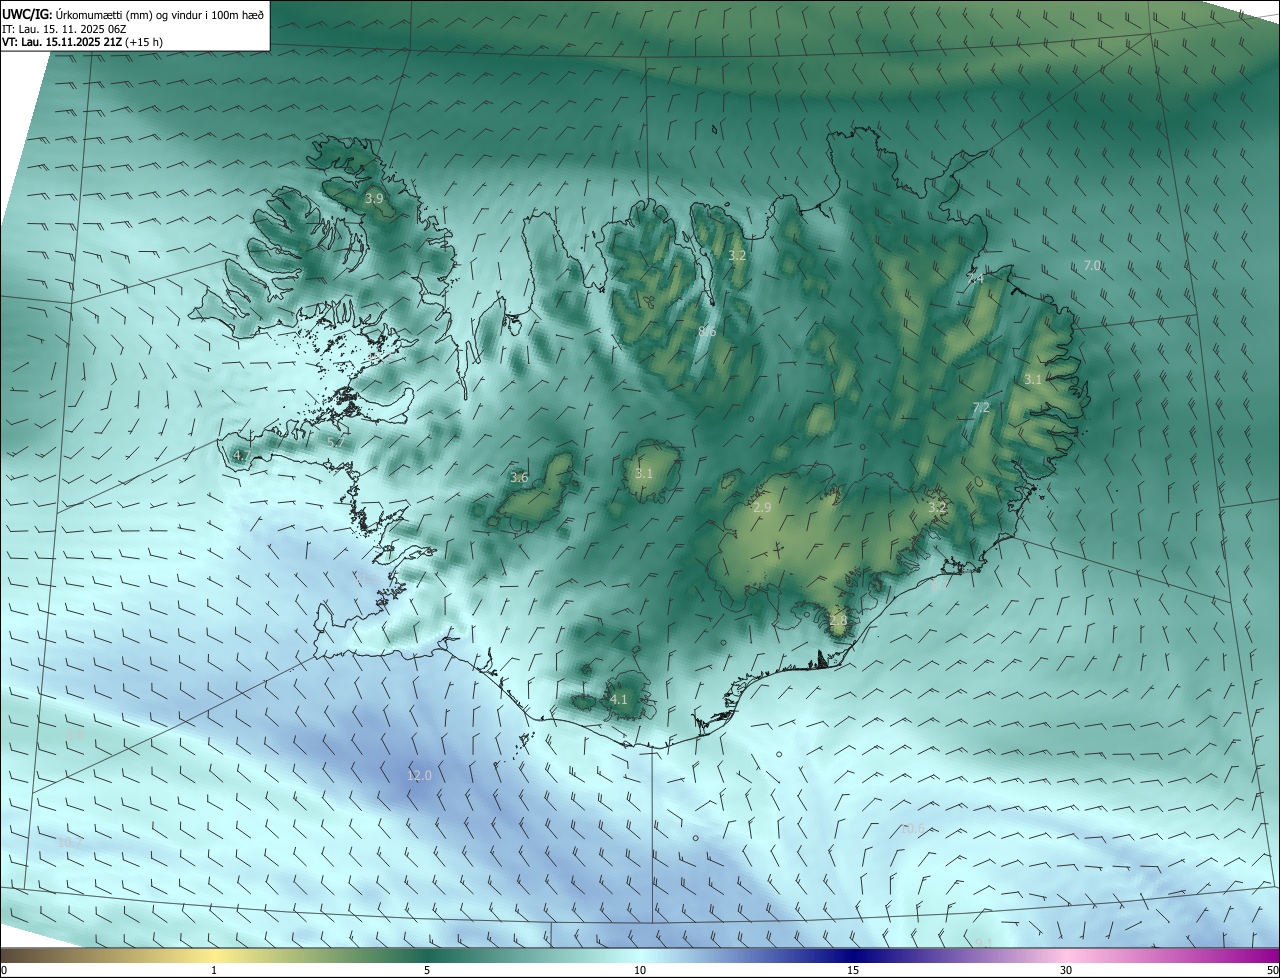Click the 1 tick on the color scale

pyautogui.click(x=214, y=970)
